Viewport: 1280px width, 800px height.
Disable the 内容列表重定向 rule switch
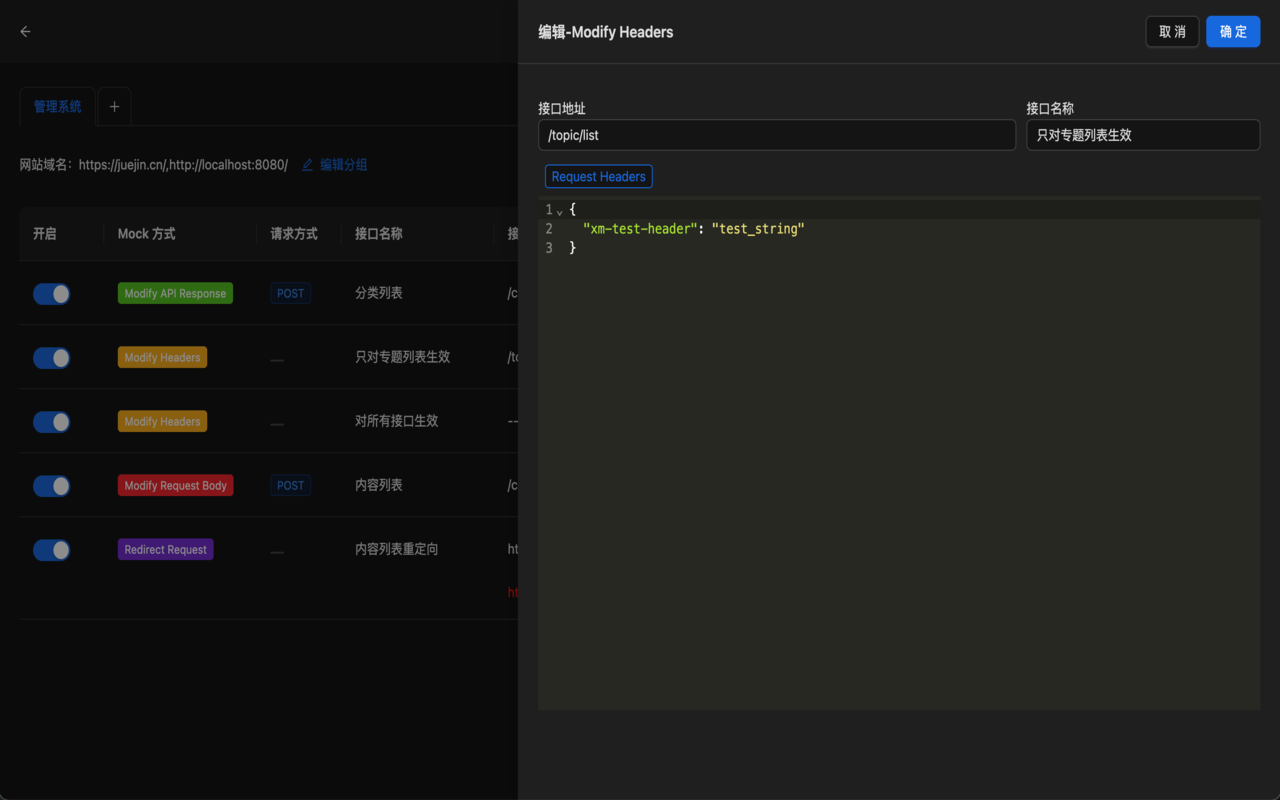pyautogui.click(x=51, y=550)
